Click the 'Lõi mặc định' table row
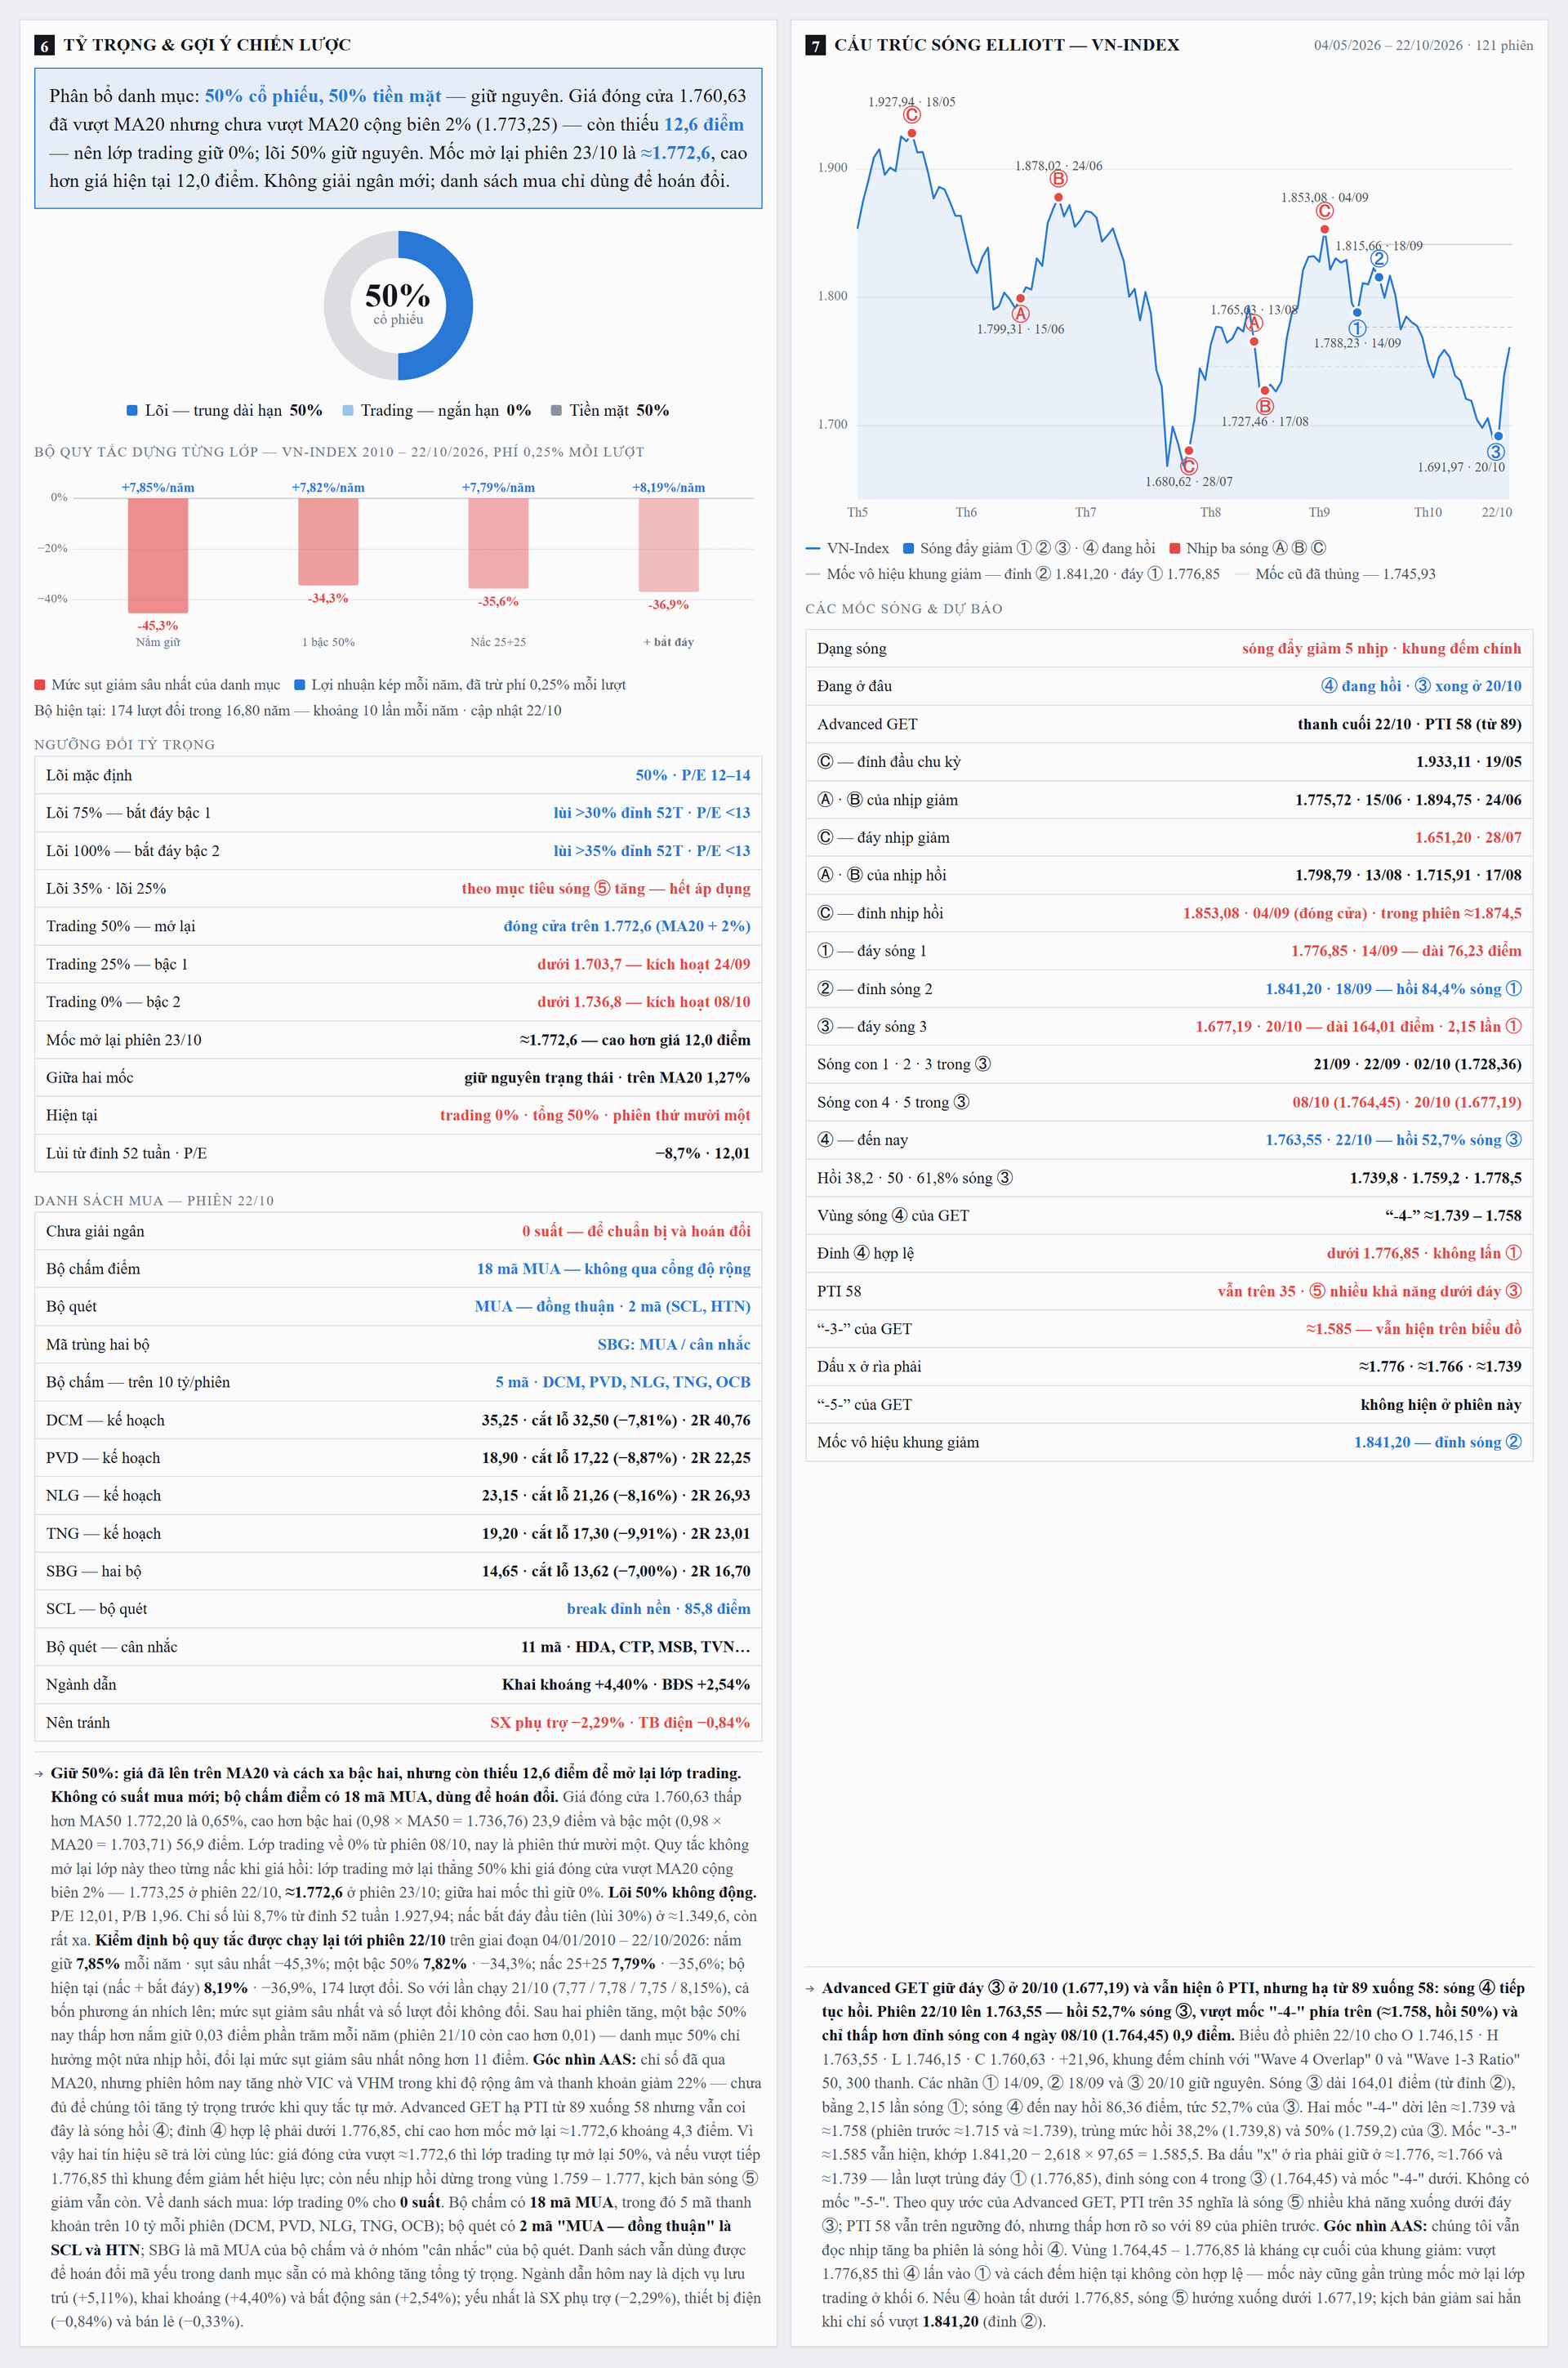The height and width of the screenshot is (2368, 1568). [x=398, y=775]
